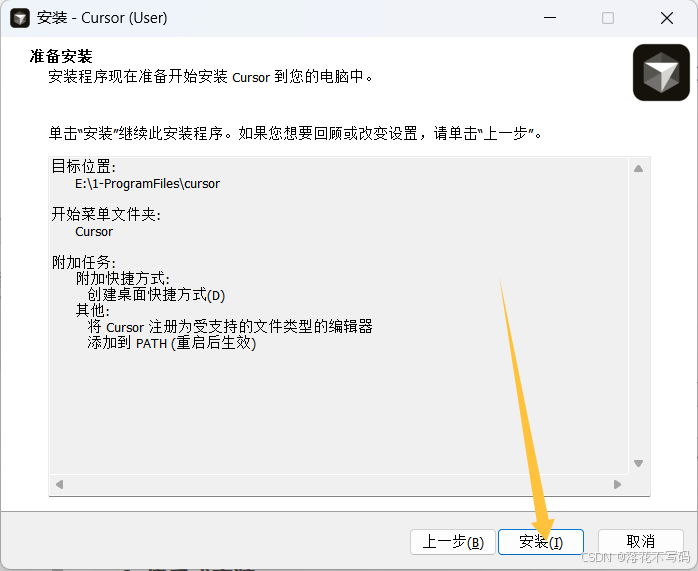
Task: Click 将 Cursor 注册为受支持的文件类型的编辑器 line
Action: tap(230, 327)
